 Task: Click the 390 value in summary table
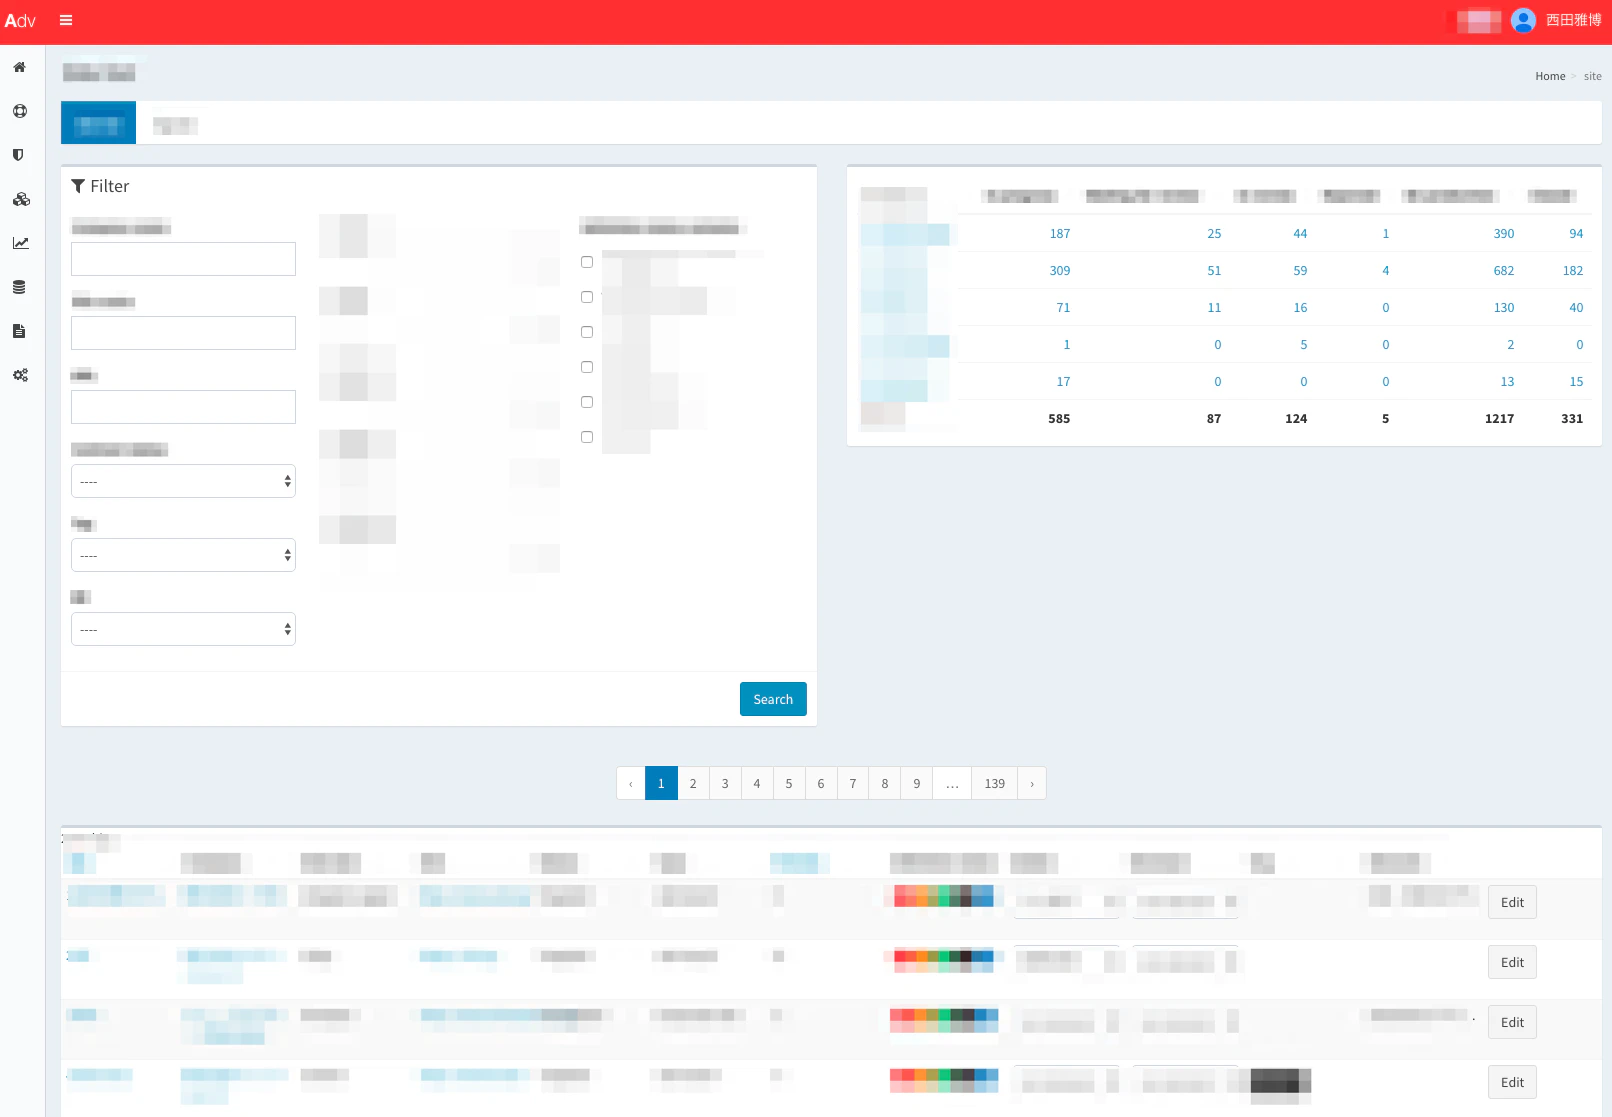point(1504,234)
